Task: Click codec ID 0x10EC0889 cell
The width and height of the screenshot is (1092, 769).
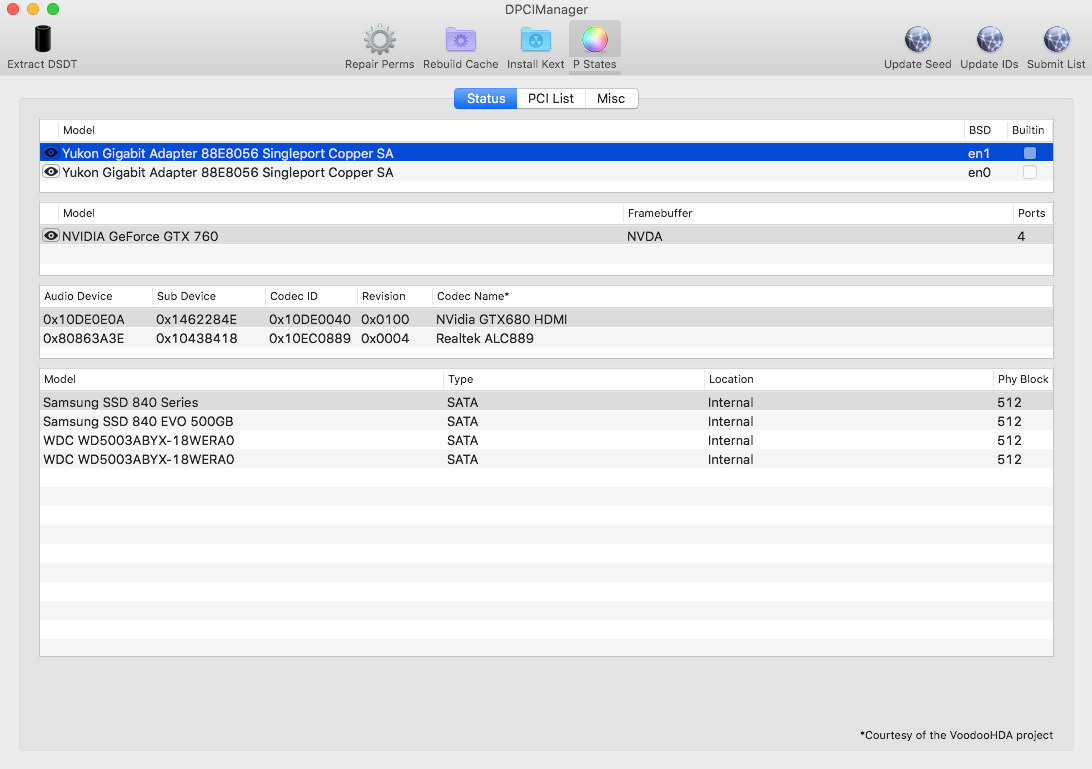Action: [x=309, y=338]
